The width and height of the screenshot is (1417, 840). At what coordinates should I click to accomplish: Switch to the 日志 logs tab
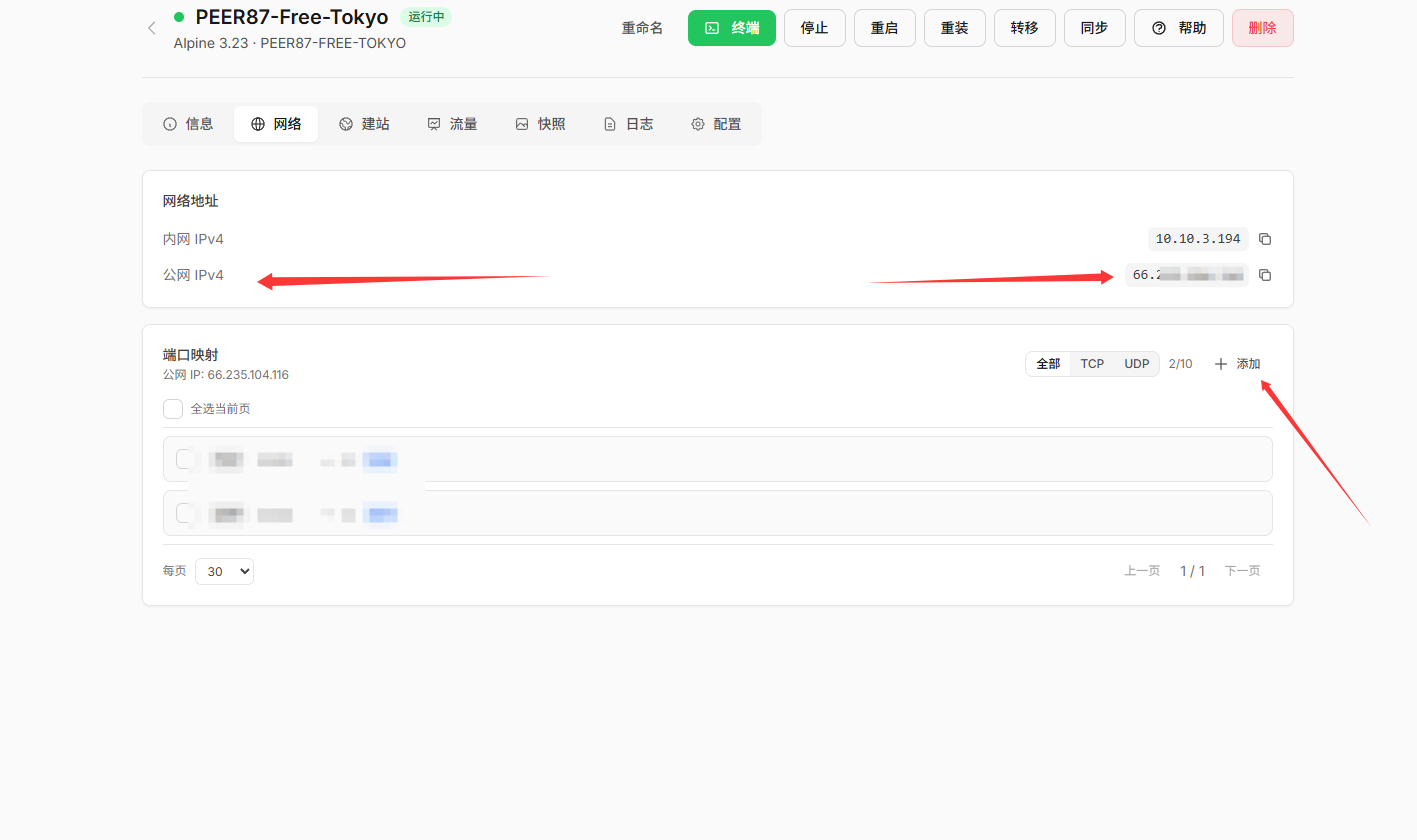coord(628,124)
